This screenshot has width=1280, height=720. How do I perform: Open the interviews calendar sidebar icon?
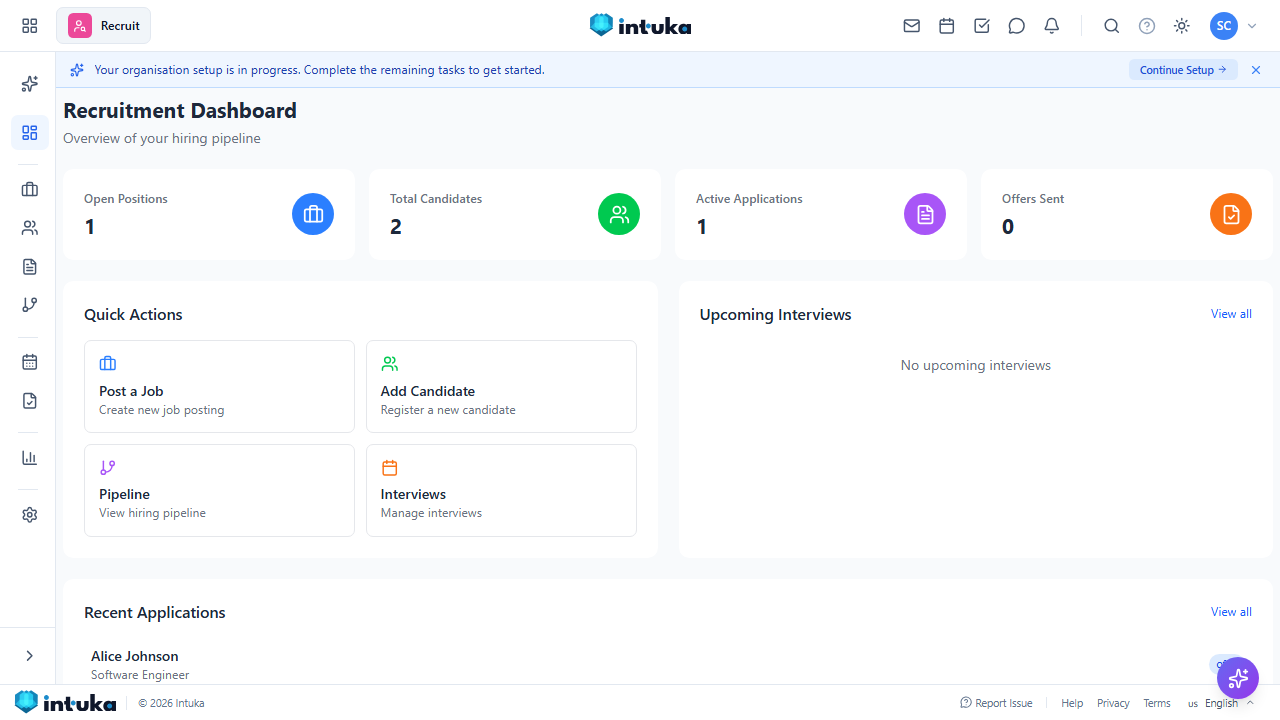click(30, 362)
